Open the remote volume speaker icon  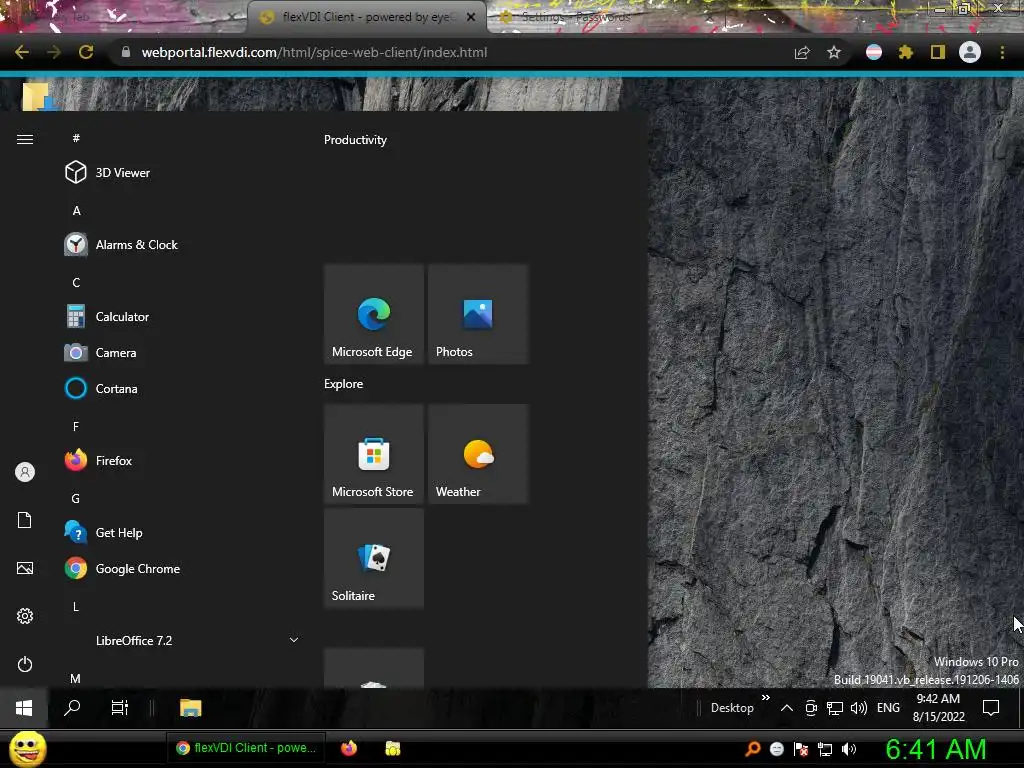pyautogui.click(x=859, y=708)
